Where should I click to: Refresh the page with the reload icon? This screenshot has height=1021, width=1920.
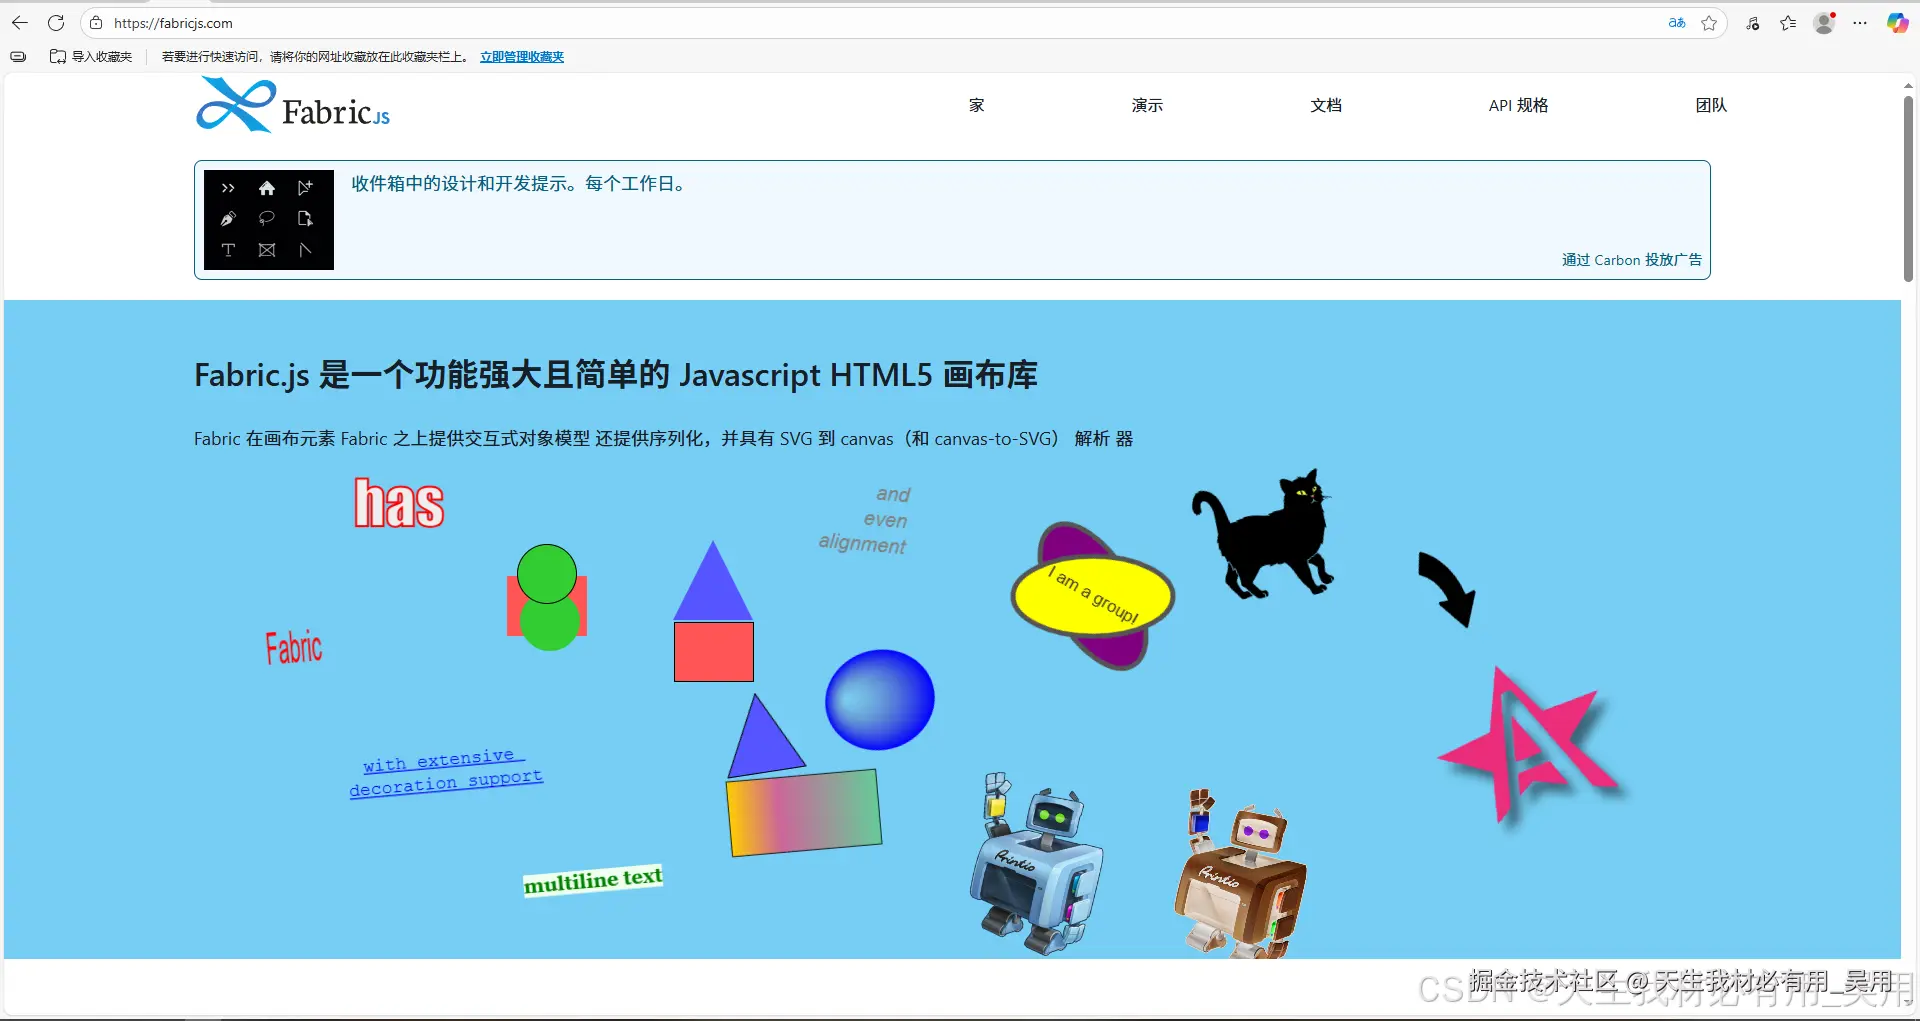(x=56, y=23)
